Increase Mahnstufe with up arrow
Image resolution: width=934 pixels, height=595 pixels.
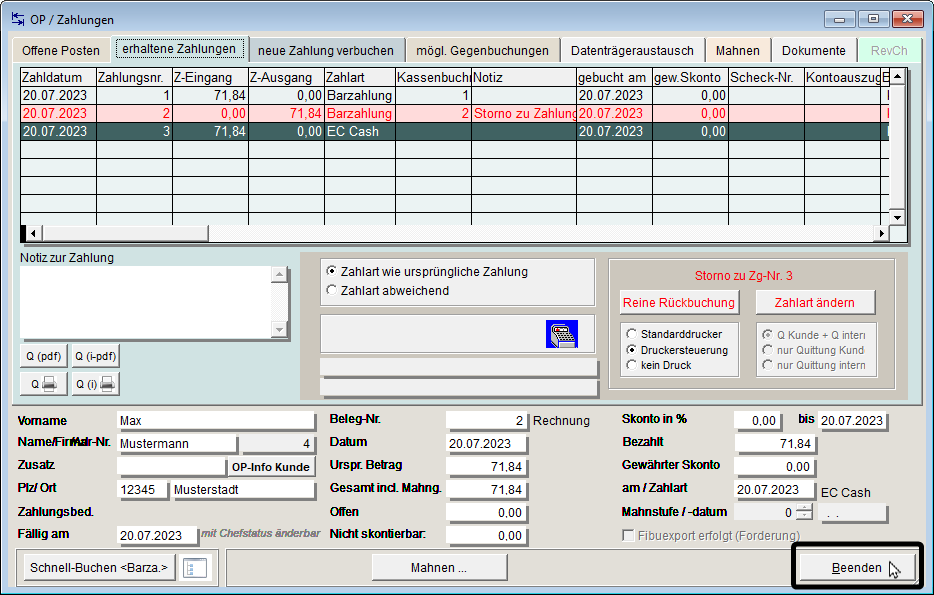pos(804,507)
